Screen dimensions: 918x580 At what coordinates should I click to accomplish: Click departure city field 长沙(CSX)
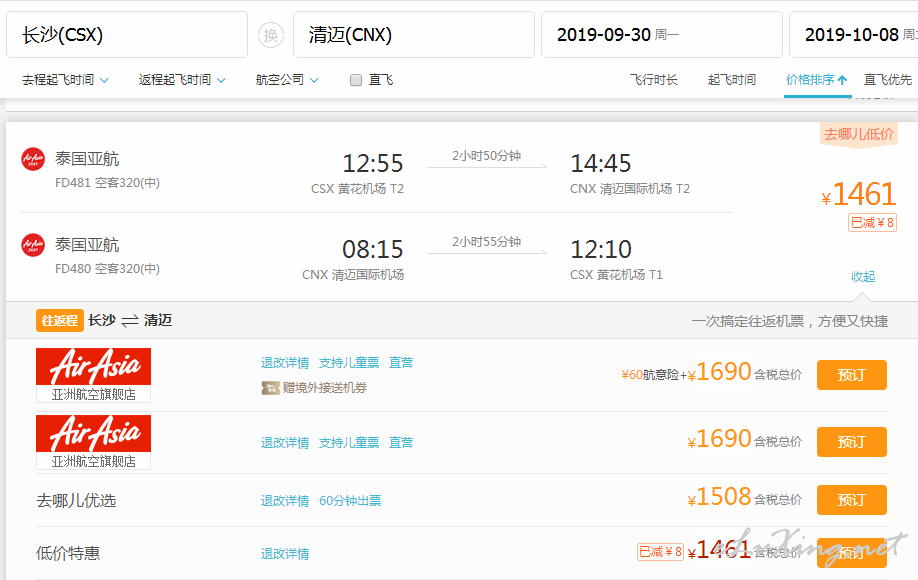point(127,35)
